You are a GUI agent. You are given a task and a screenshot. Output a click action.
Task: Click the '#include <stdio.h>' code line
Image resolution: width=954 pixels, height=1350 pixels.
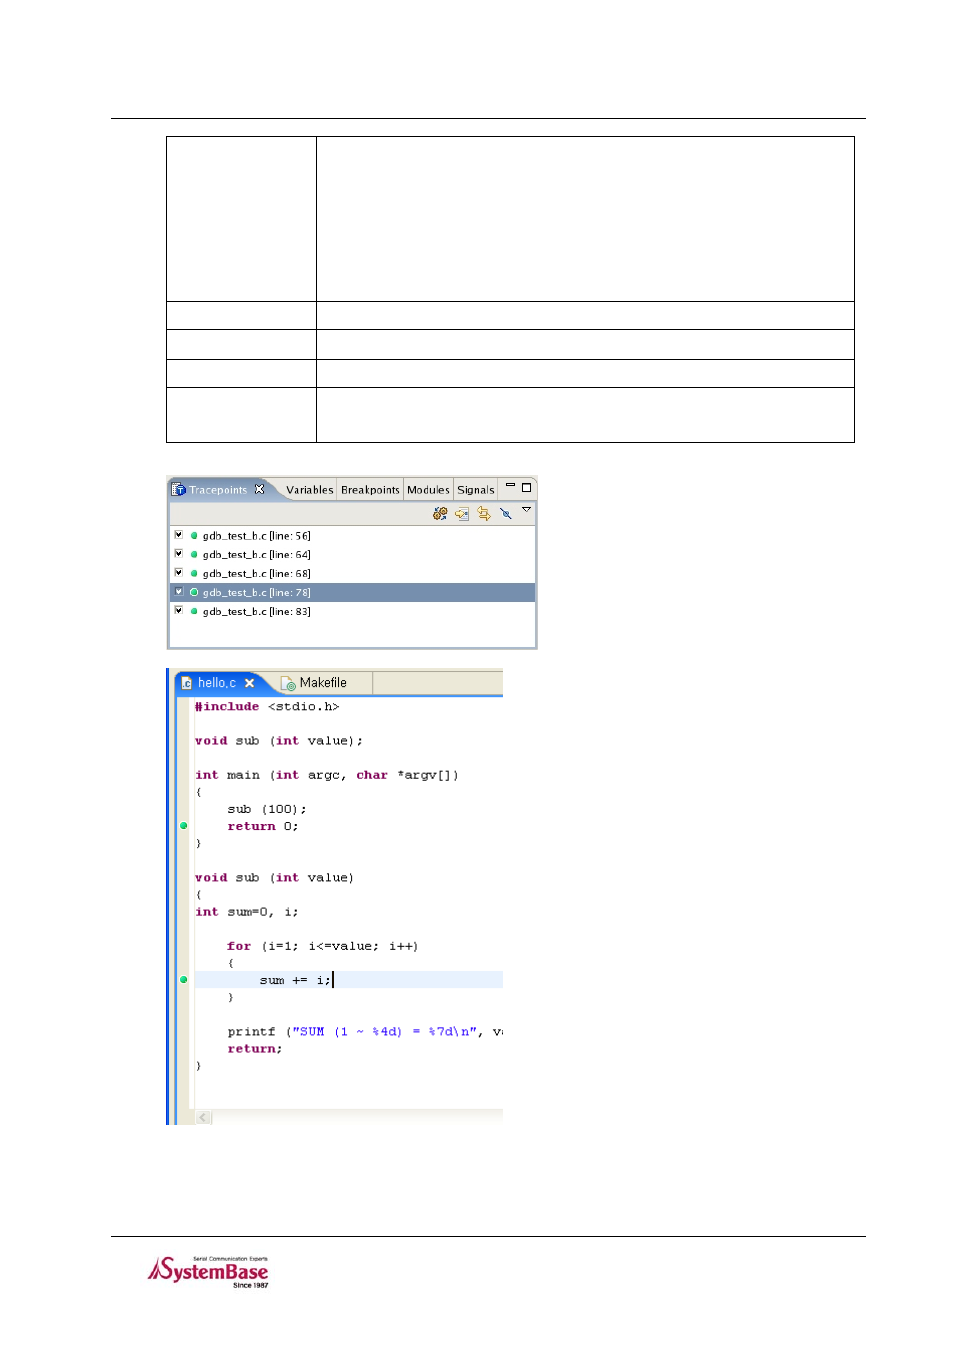(267, 707)
